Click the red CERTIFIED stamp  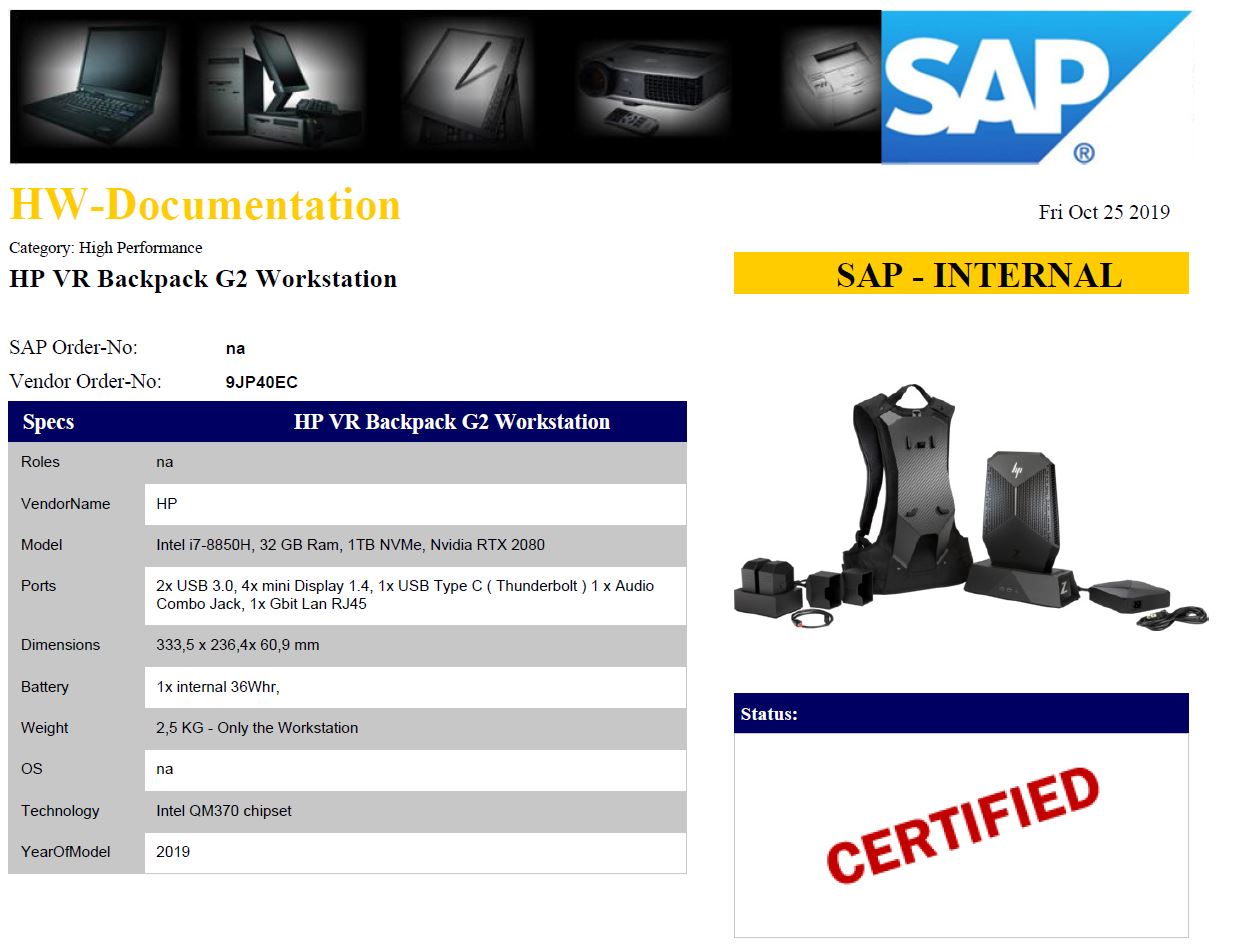pos(962,825)
